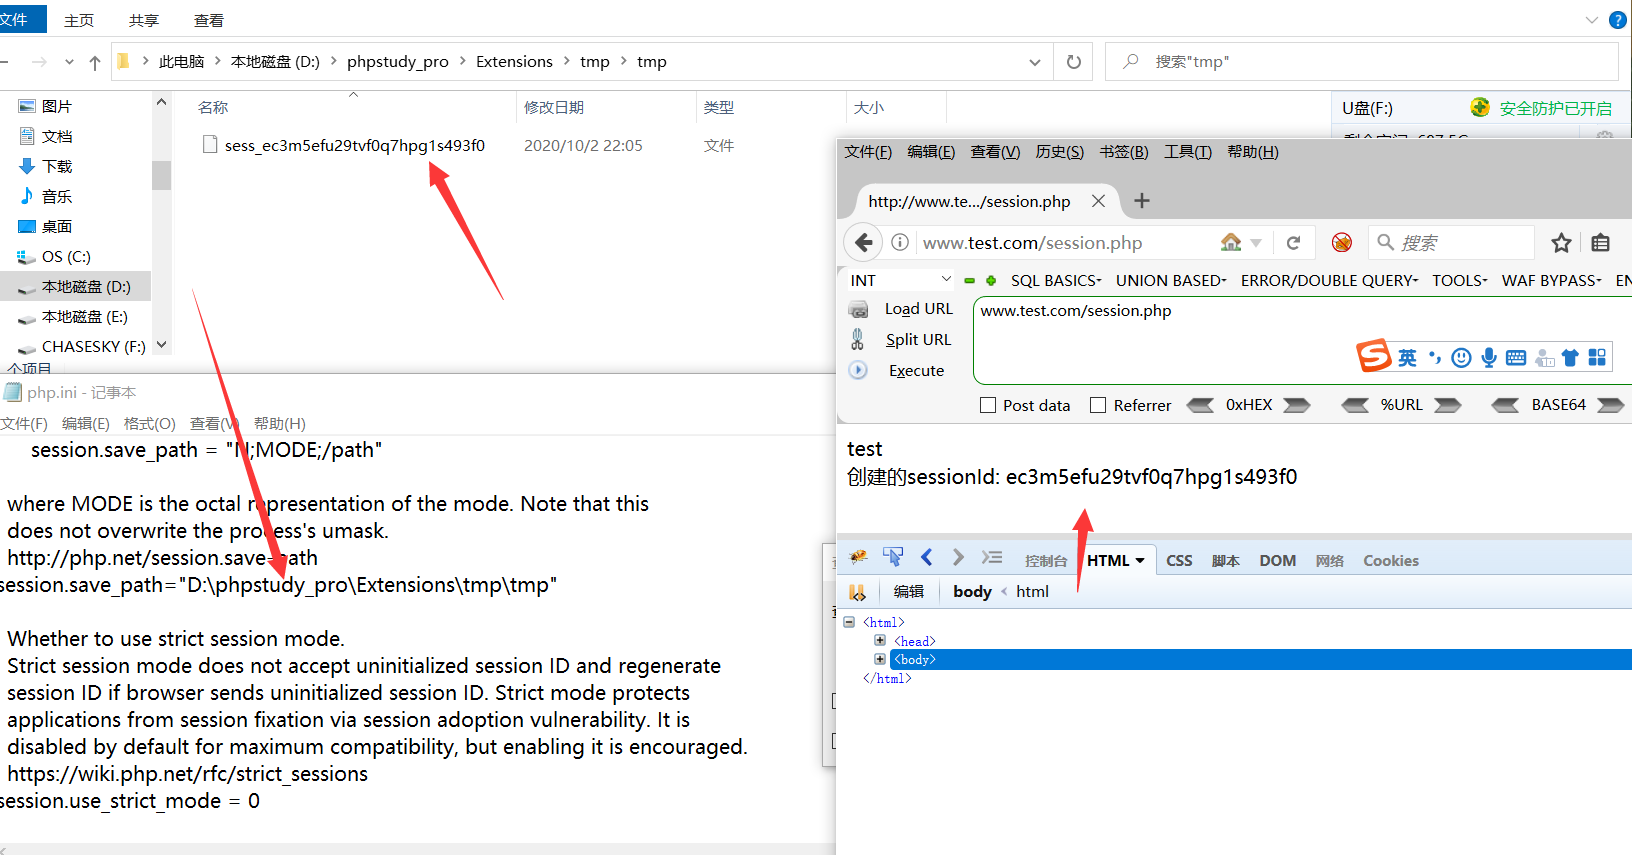This screenshot has height=855, width=1632.
Task: Open Explorer 查看 ribbon tab
Action: click(209, 21)
